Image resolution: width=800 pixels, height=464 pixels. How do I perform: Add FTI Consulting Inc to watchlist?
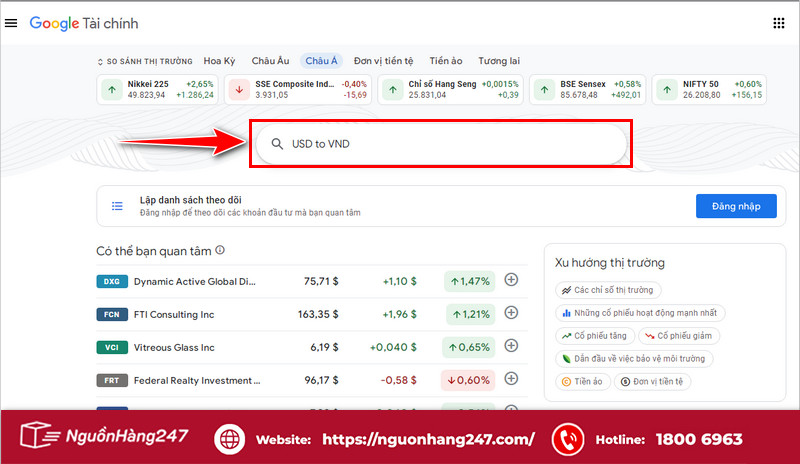pyautogui.click(x=511, y=313)
